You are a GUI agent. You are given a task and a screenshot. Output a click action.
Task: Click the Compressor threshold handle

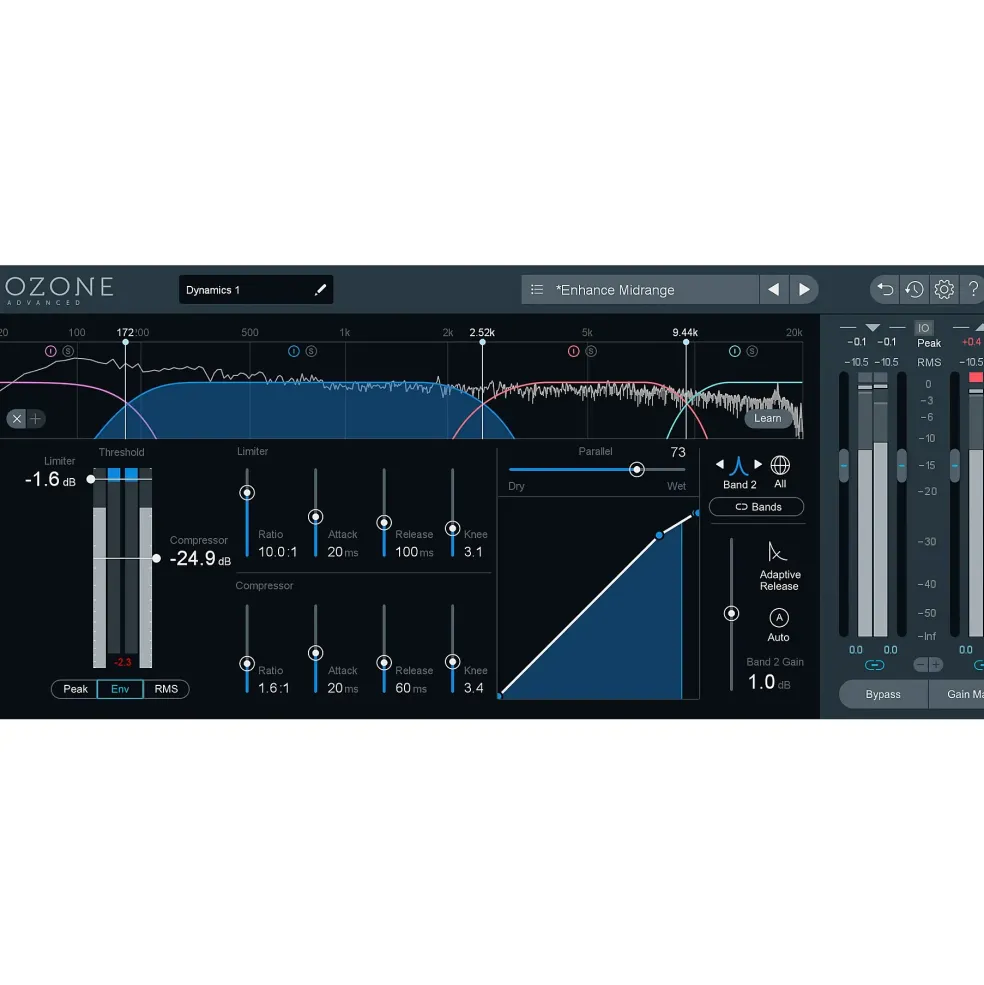pyautogui.click(x=156, y=558)
